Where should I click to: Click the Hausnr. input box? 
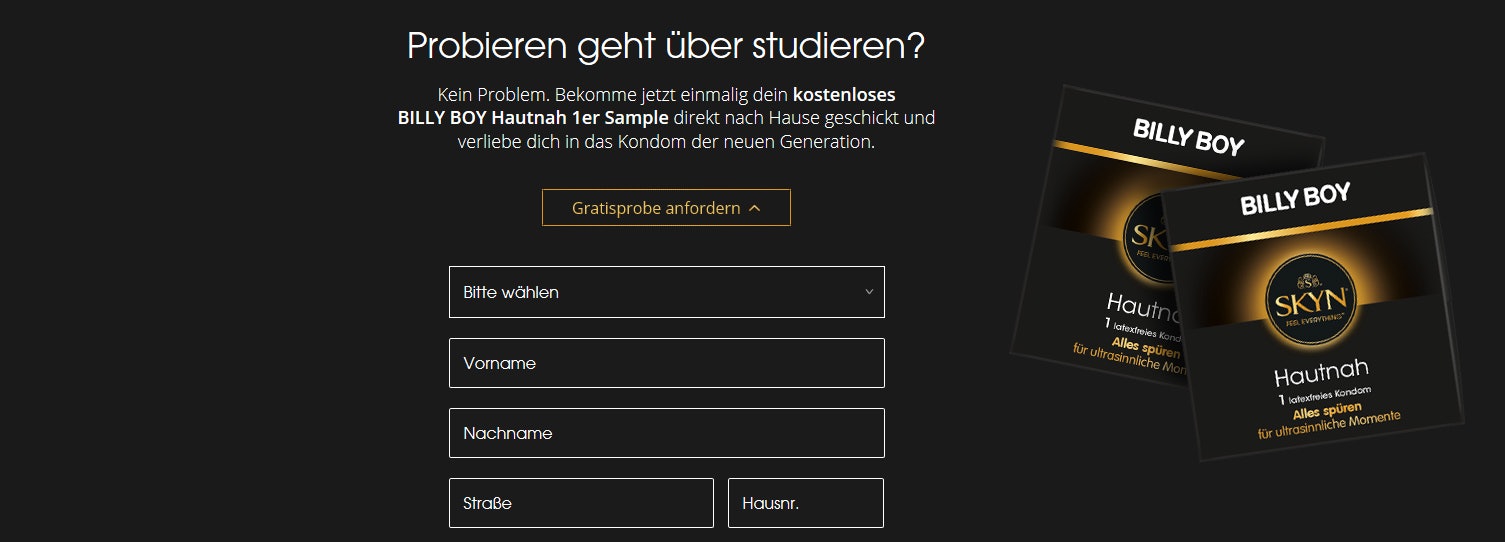805,503
